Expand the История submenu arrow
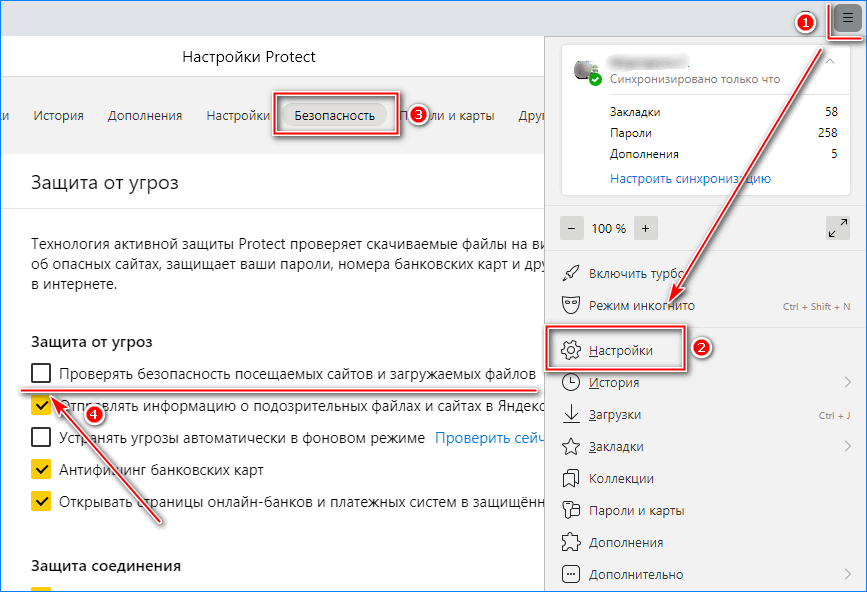Viewport: 867px width, 592px height. click(847, 382)
